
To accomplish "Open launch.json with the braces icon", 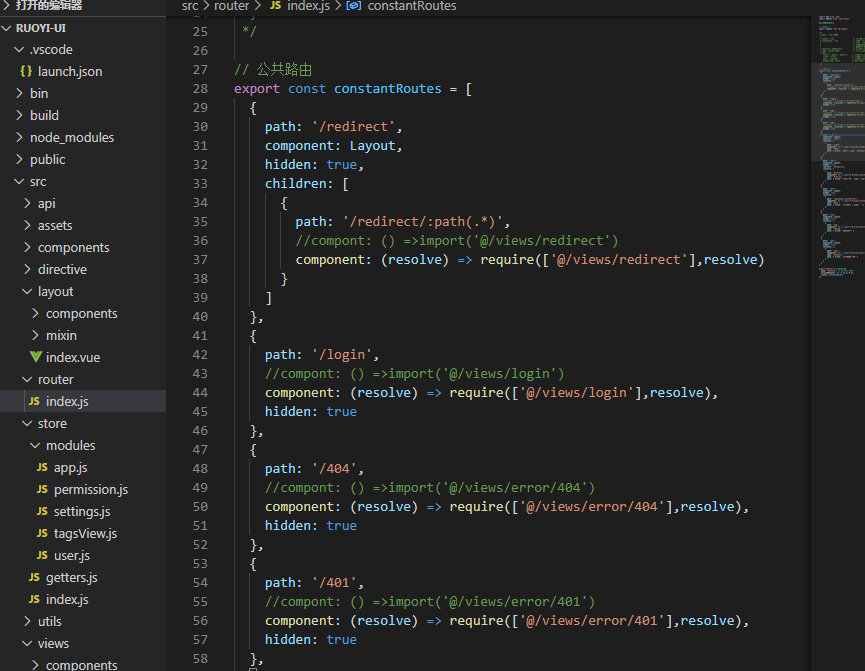I will [x=25, y=71].
